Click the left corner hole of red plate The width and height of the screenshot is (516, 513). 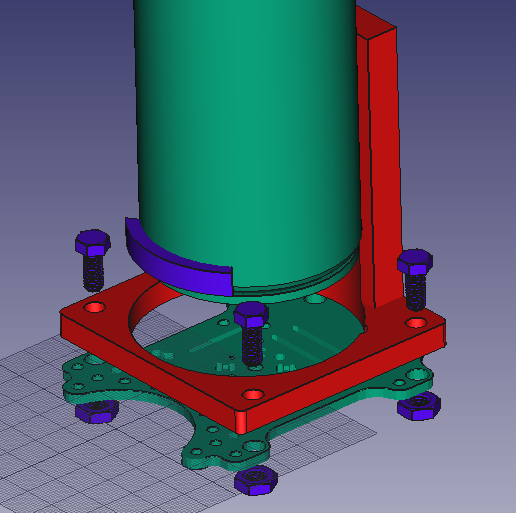95,307
